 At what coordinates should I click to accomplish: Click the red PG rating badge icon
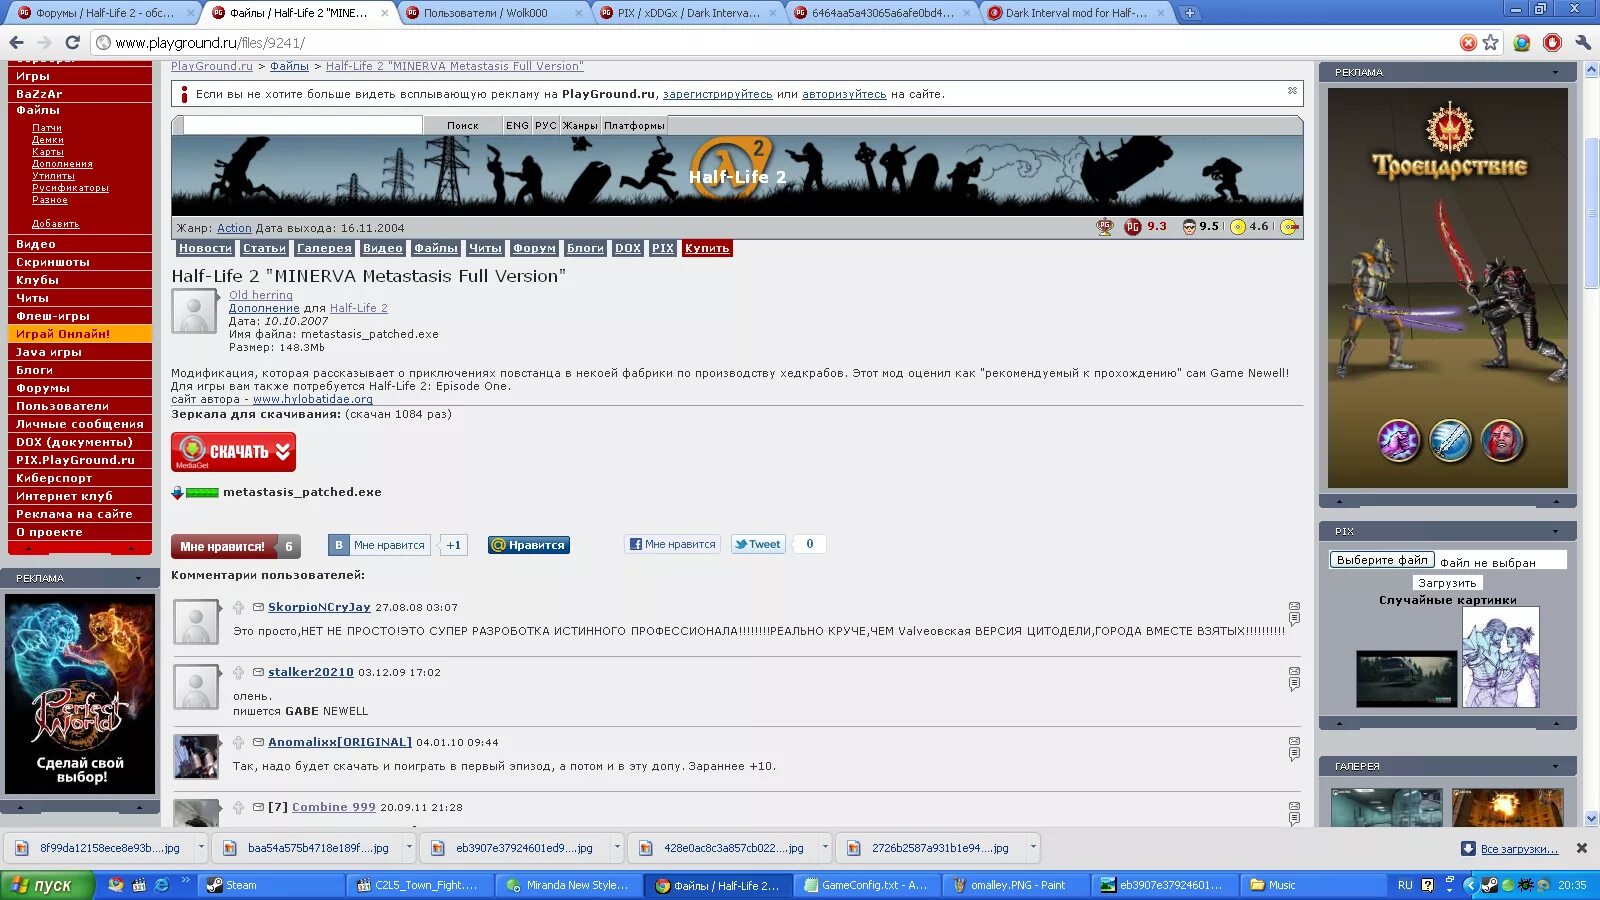1132,227
